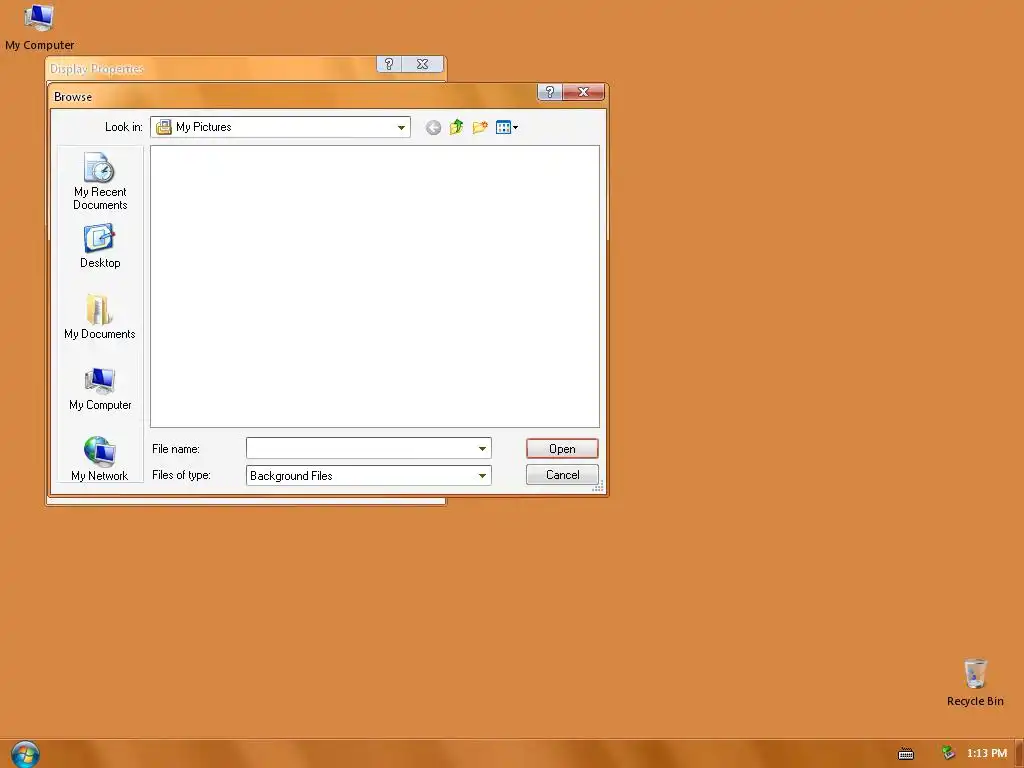The height and width of the screenshot is (768, 1024).
Task: Go to Desktop in places bar
Action: (x=100, y=247)
